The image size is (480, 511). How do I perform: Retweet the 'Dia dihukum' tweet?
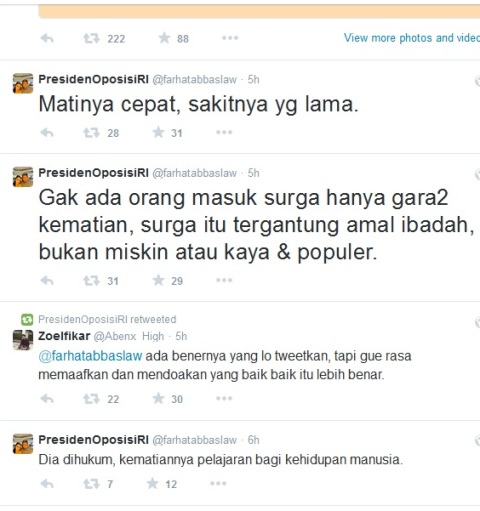(x=91, y=484)
